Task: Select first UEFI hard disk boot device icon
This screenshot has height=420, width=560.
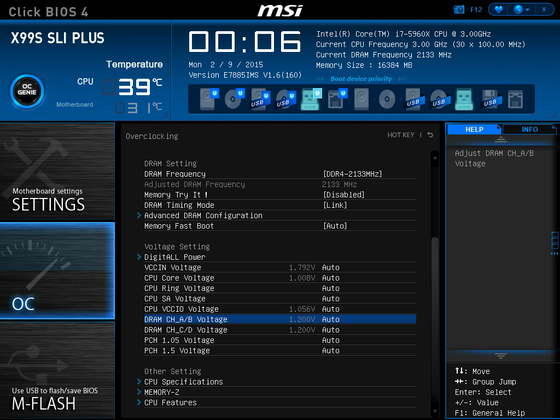Action: (209, 99)
